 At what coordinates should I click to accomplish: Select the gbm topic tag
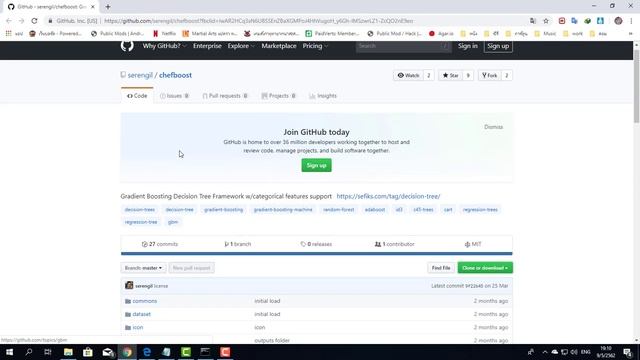tap(173, 222)
